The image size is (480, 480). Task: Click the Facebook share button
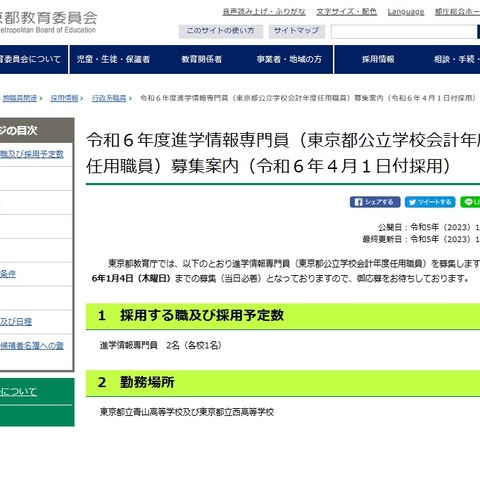(x=375, y=202)
